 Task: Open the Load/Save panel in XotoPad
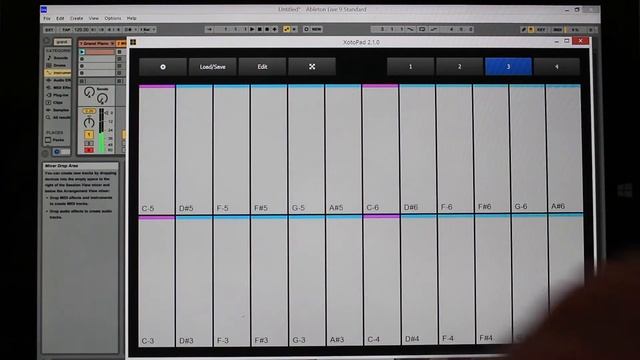pyautogui.click(x=212, y=67)
